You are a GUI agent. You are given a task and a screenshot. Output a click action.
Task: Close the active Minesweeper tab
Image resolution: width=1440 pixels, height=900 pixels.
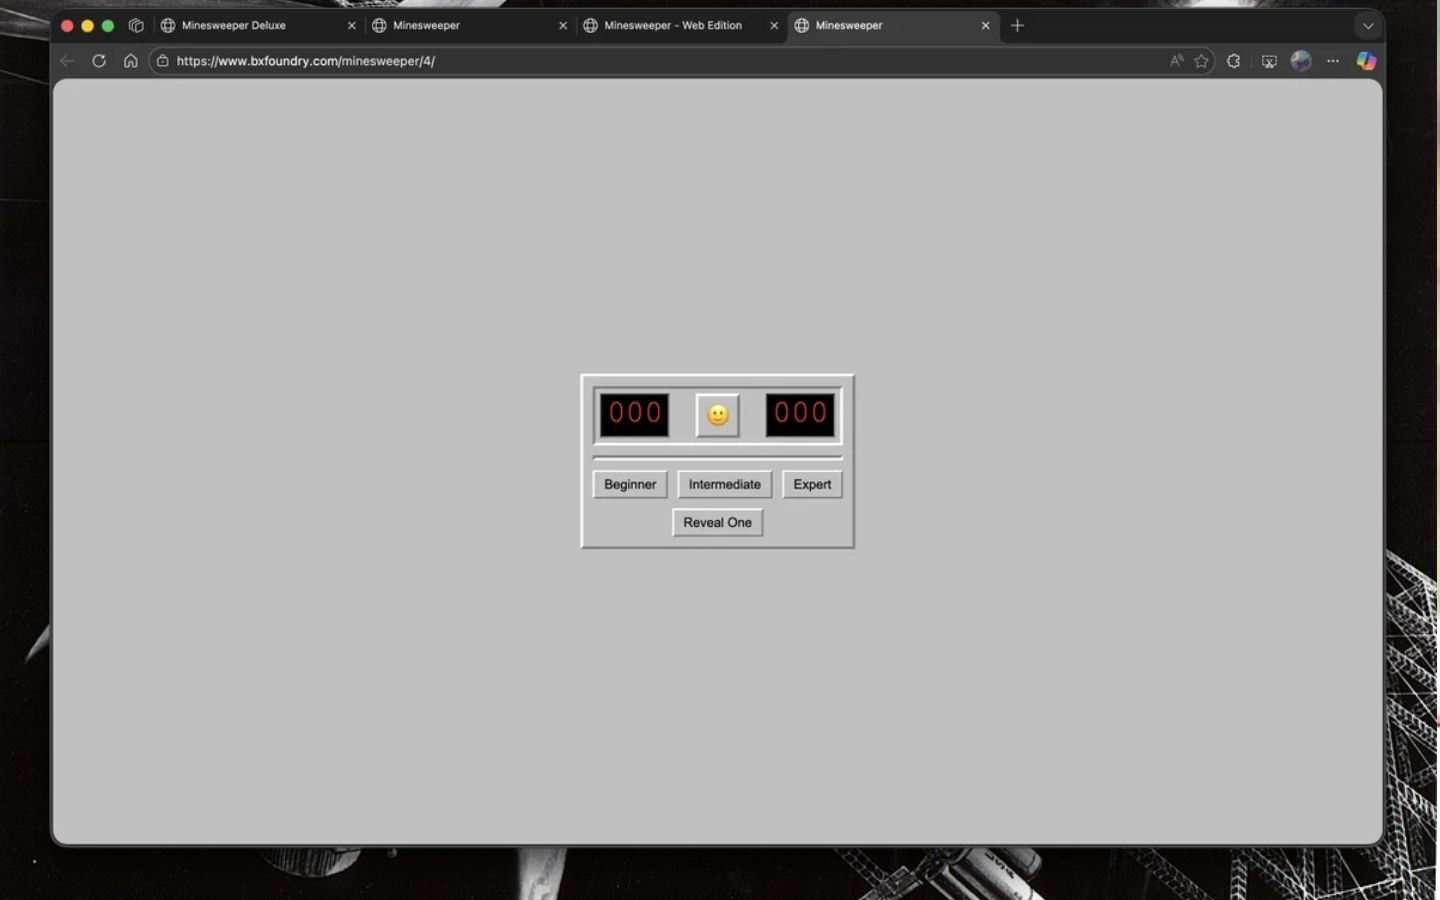(x=985, y=26)
